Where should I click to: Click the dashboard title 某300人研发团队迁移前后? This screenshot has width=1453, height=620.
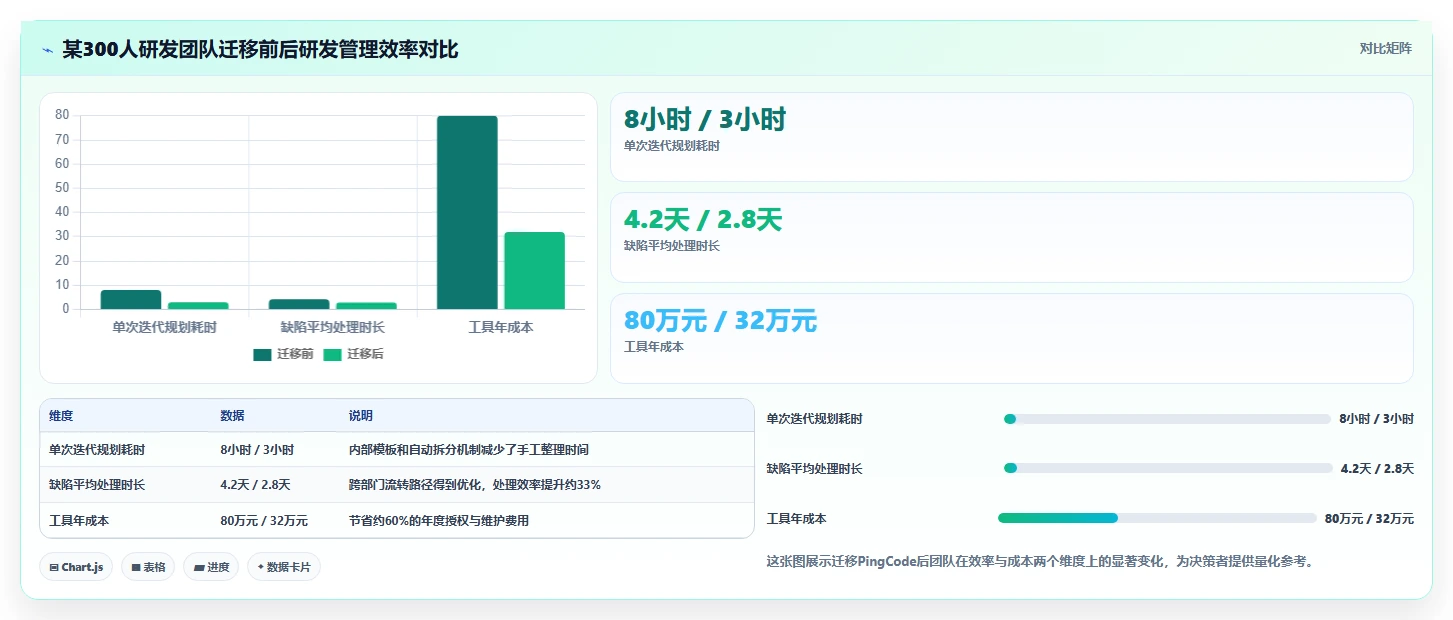(260, 49)
